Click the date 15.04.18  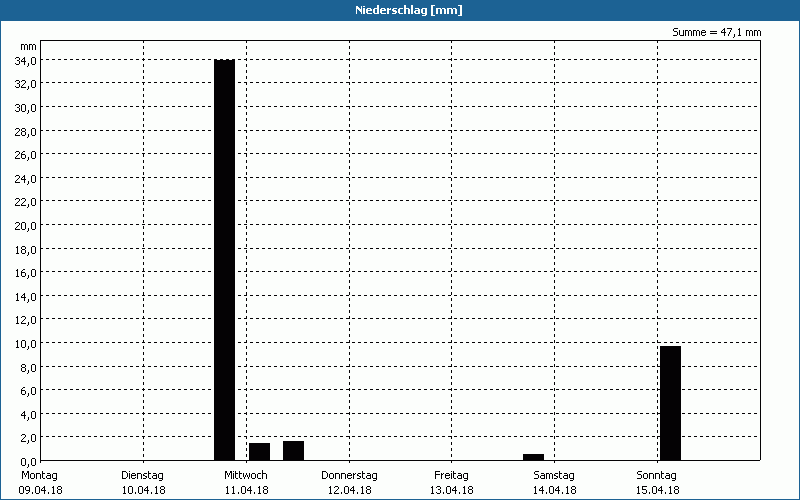(x=658, y=490)
